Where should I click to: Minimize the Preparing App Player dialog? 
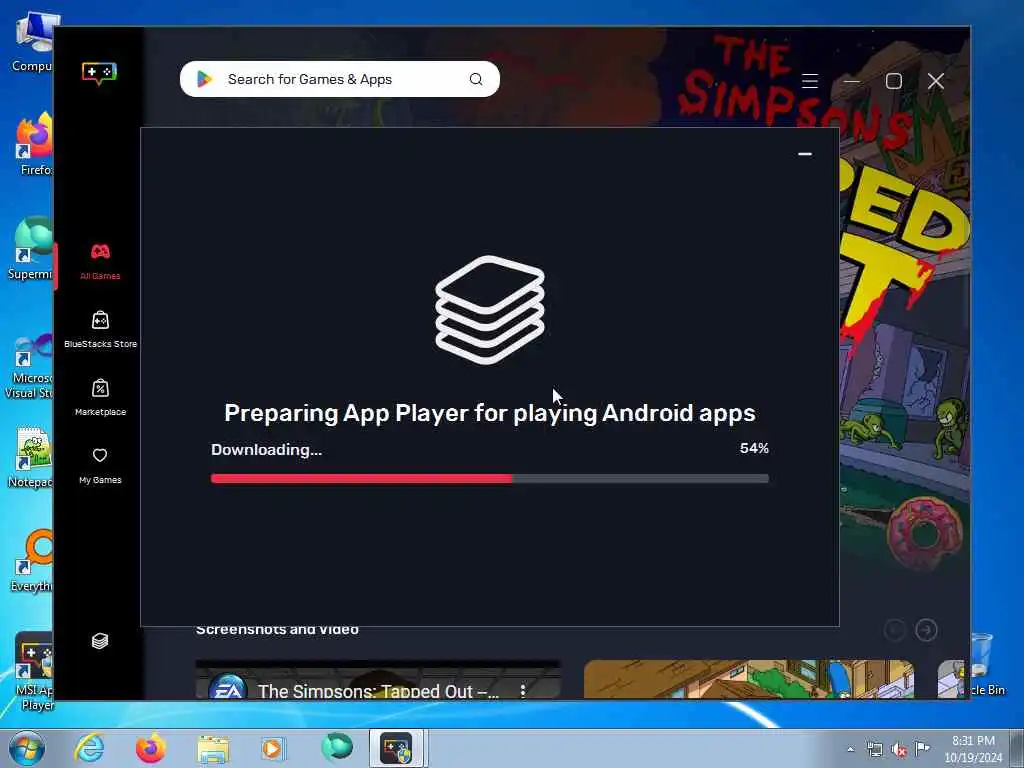point(805,154)
